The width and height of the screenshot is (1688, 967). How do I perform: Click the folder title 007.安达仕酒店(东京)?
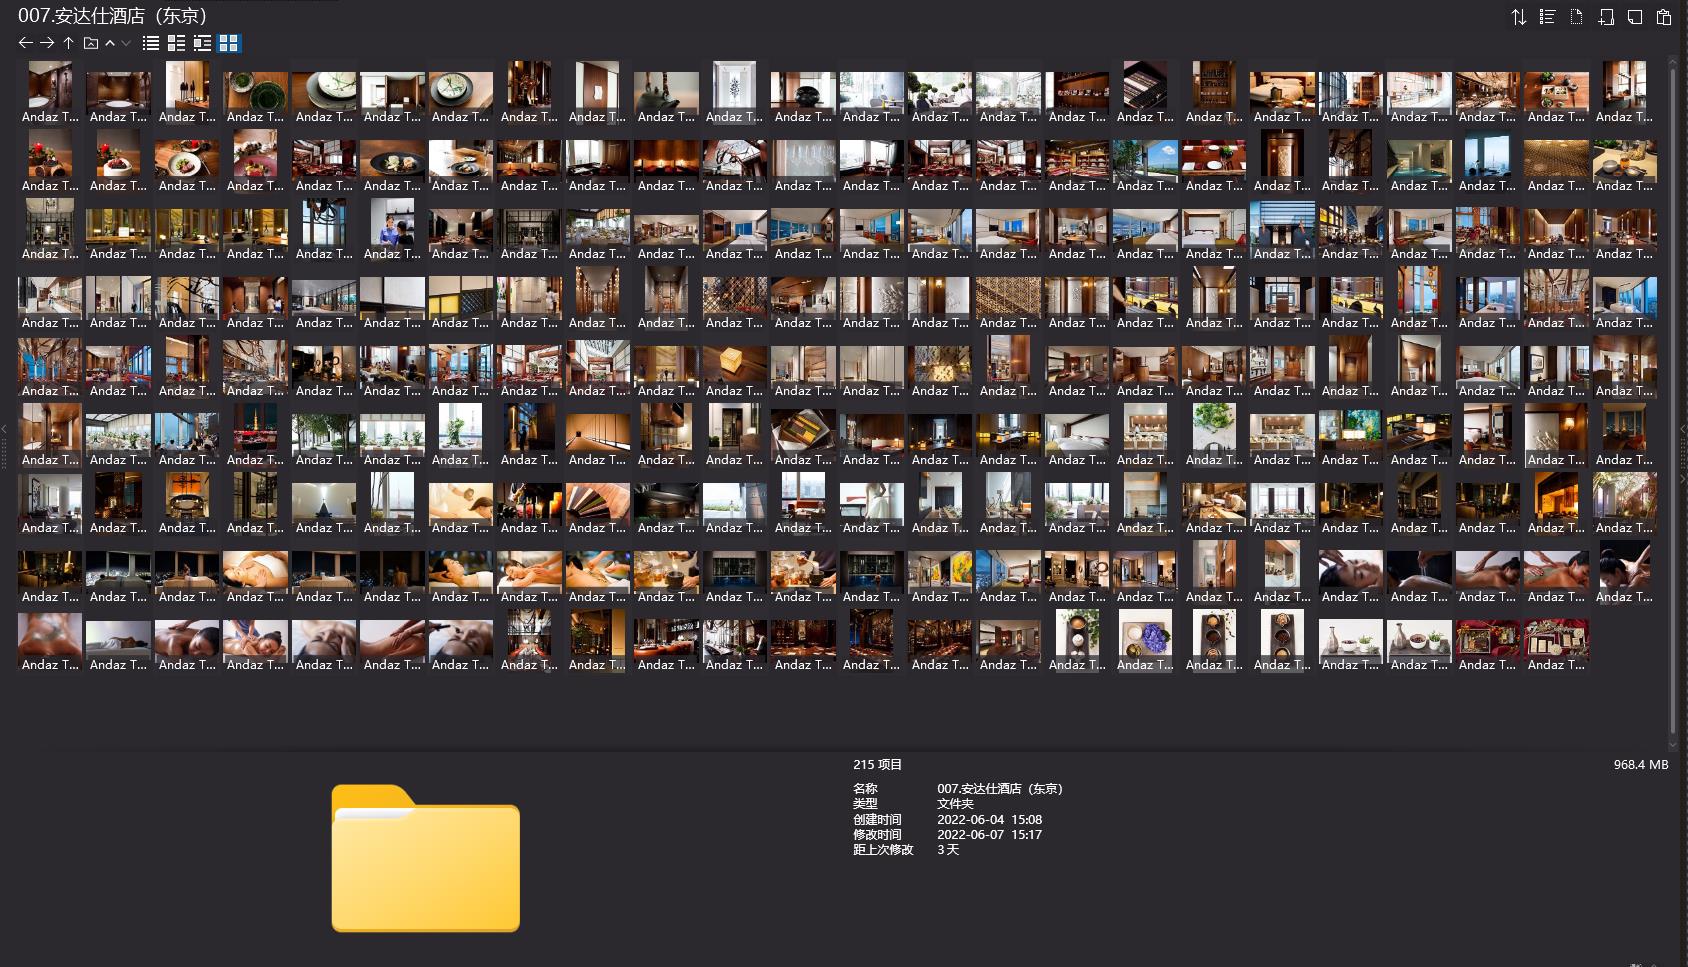click(x=112, y=16)
